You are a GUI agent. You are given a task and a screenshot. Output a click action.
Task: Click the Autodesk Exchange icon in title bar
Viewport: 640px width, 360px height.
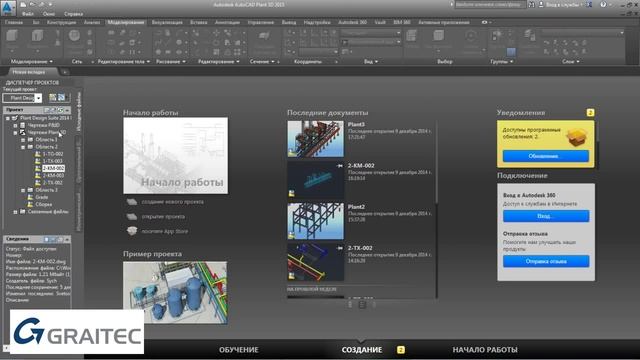point(589,4)
